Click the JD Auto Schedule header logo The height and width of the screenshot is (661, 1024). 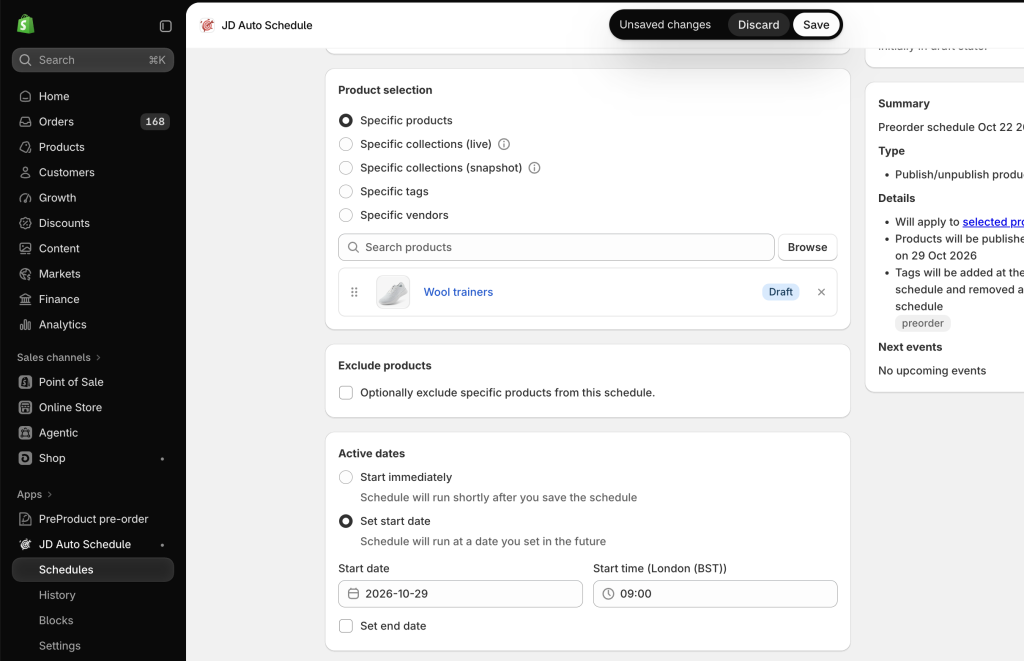tap(208, 25)
